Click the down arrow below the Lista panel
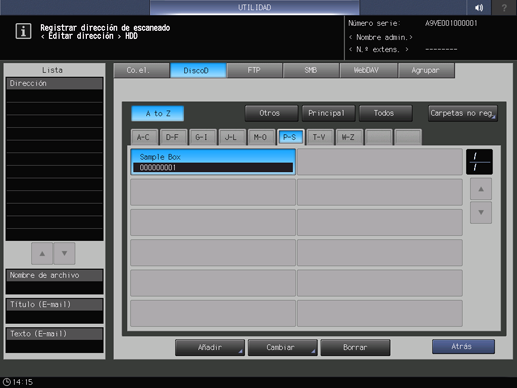The height and width of the screenshot is (388, 517). [64, 254]
